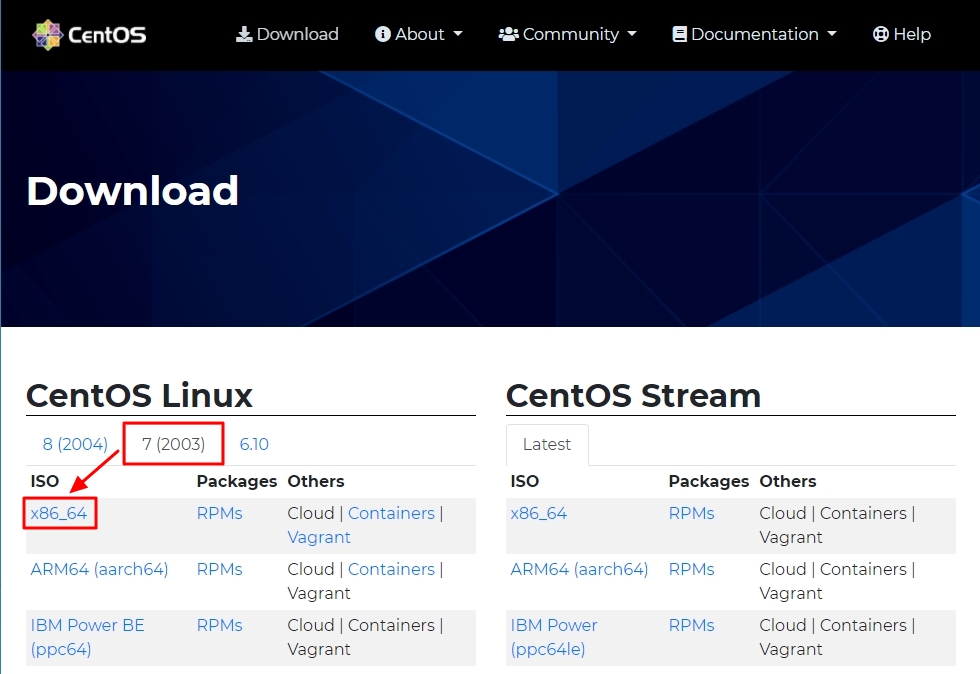The image size is (980, 674).
Task: Click the download arrow icon beside Download
Action: [244, 33]
